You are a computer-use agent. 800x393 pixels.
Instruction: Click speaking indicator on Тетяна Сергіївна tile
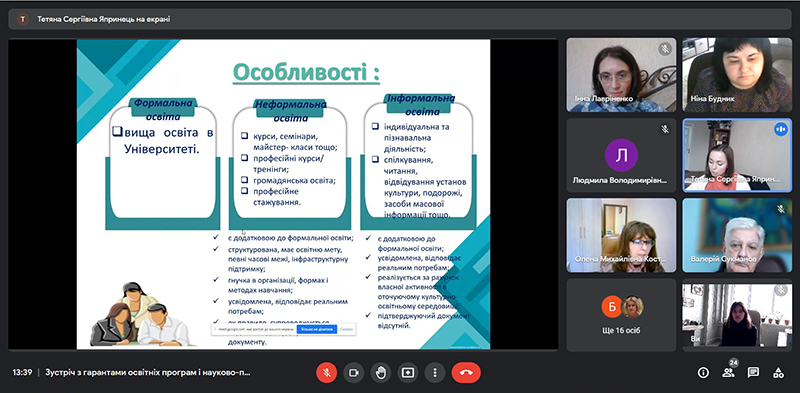coord(780,129)
